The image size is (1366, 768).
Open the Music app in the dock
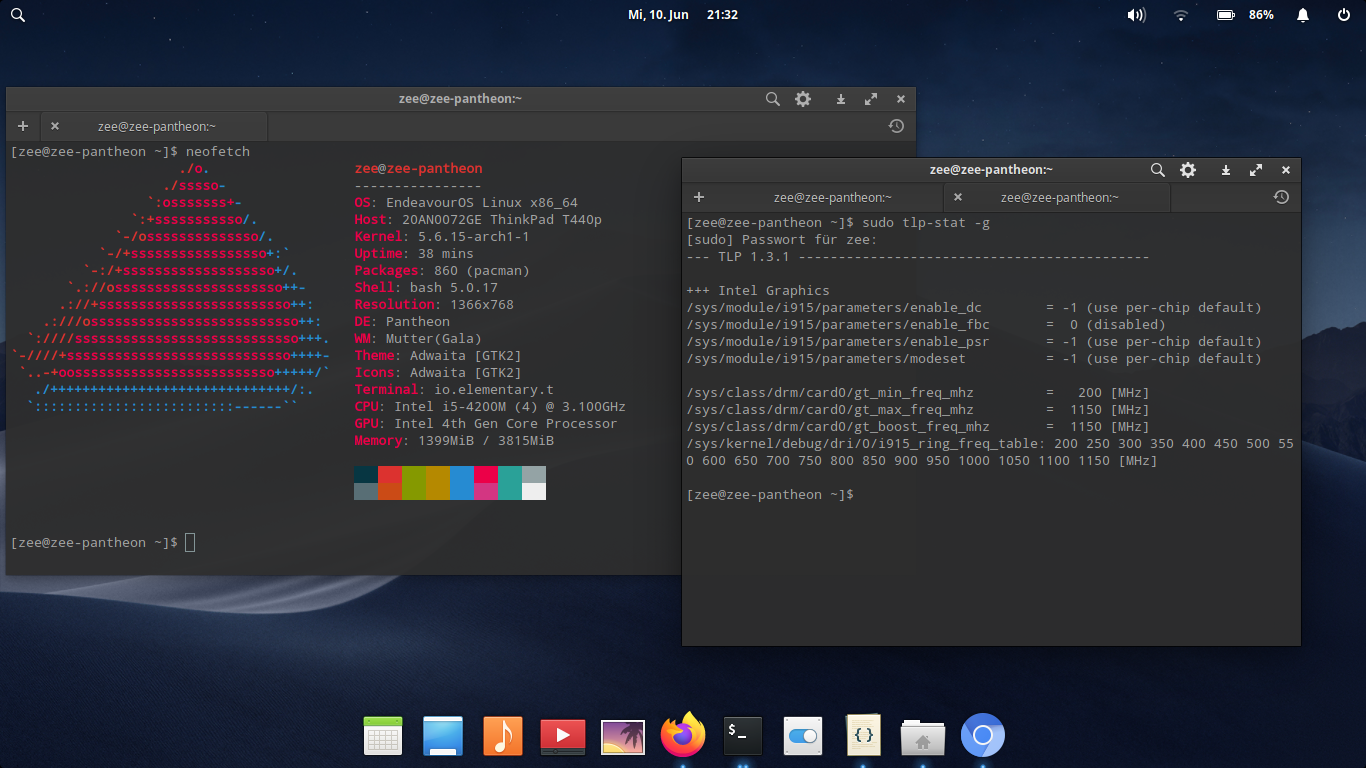point(502,736)
